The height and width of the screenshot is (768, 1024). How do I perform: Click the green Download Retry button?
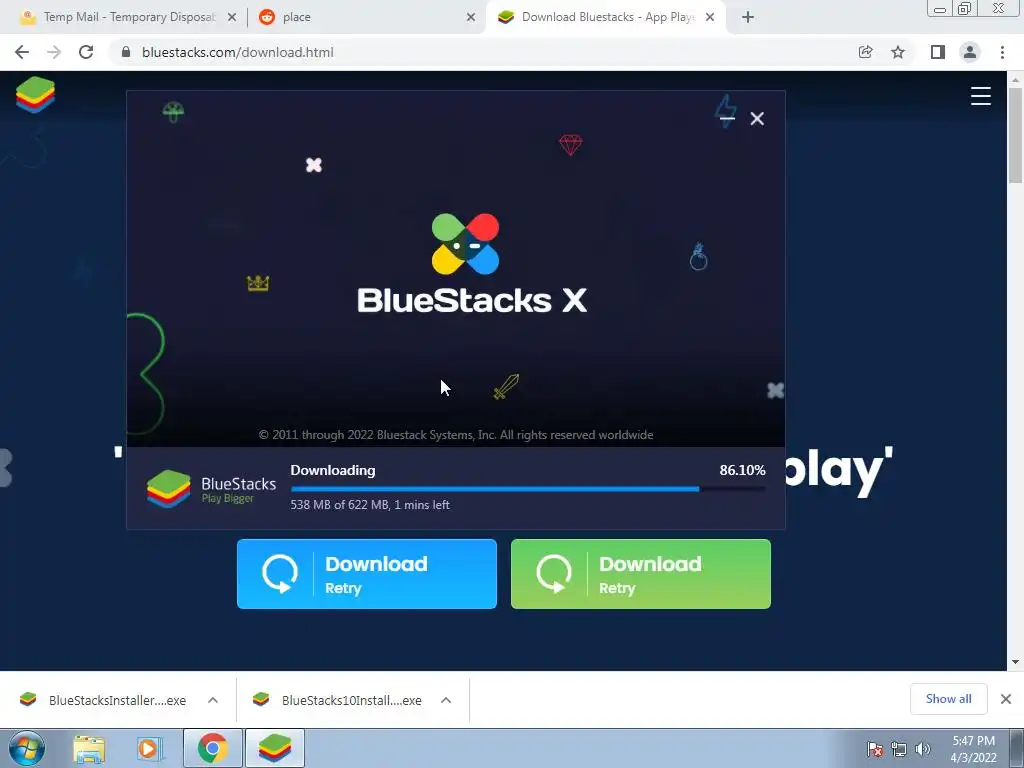coord(641,574)
